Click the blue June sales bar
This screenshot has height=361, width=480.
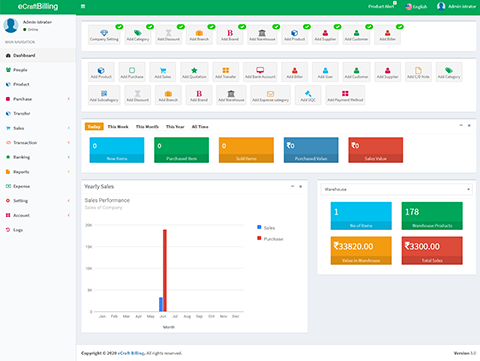coord(161,304)
